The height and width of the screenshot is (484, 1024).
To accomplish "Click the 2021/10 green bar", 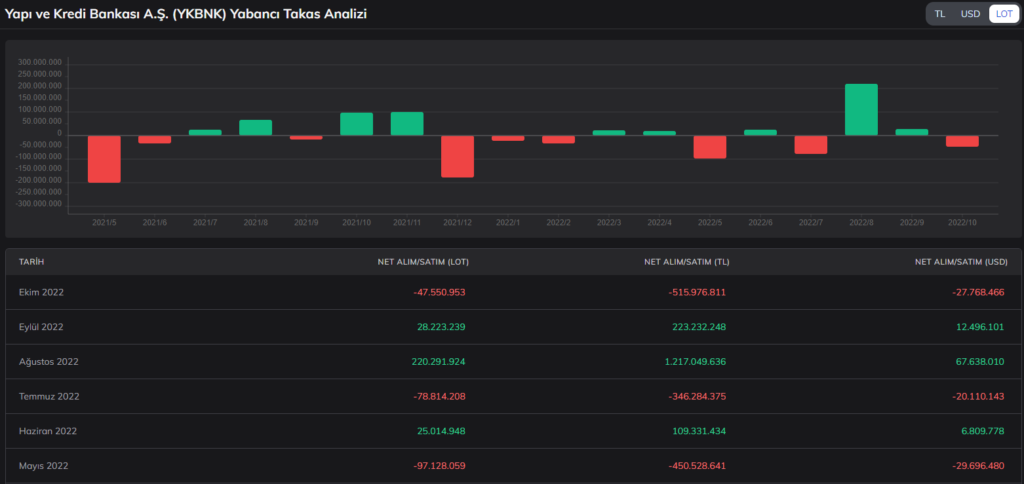I will tap(357, 124).
